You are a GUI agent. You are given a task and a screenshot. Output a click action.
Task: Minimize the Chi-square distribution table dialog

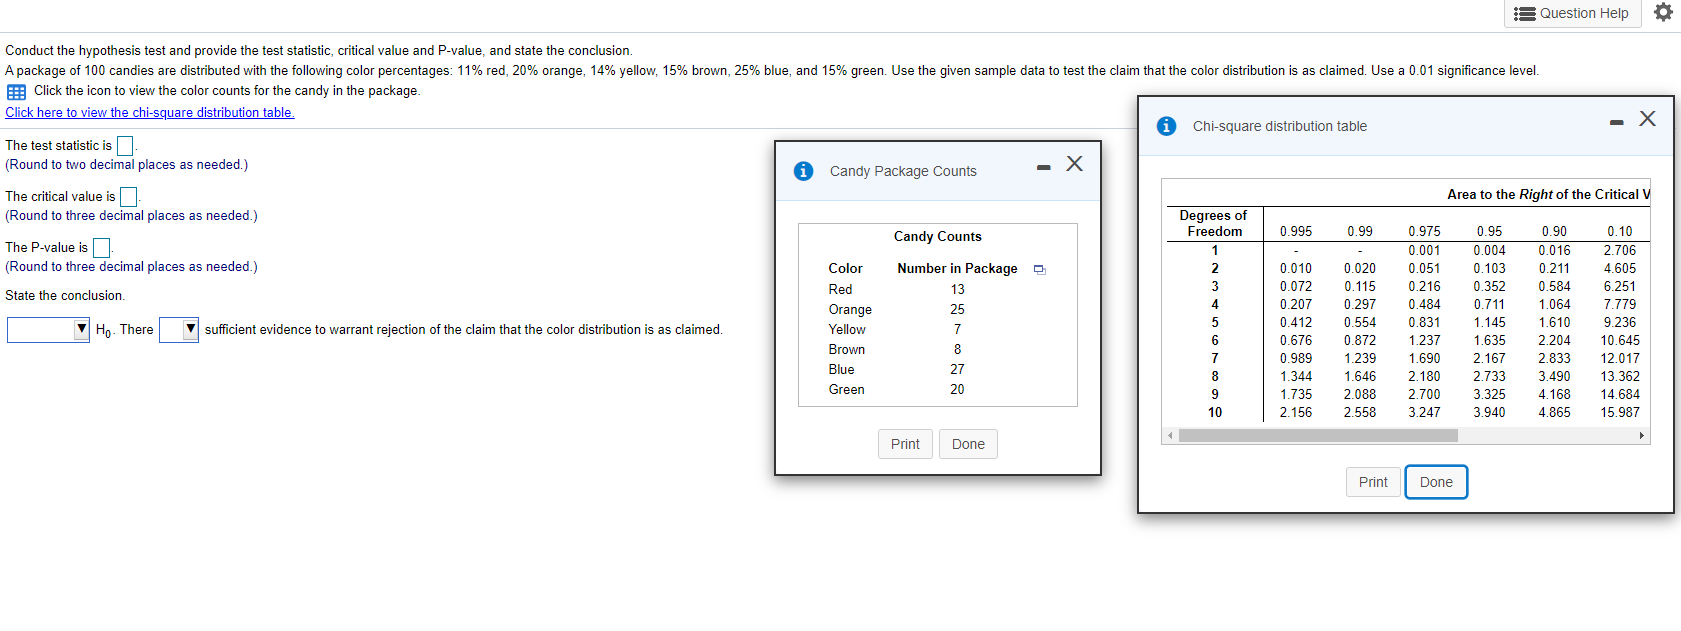tap(1617, 122)
